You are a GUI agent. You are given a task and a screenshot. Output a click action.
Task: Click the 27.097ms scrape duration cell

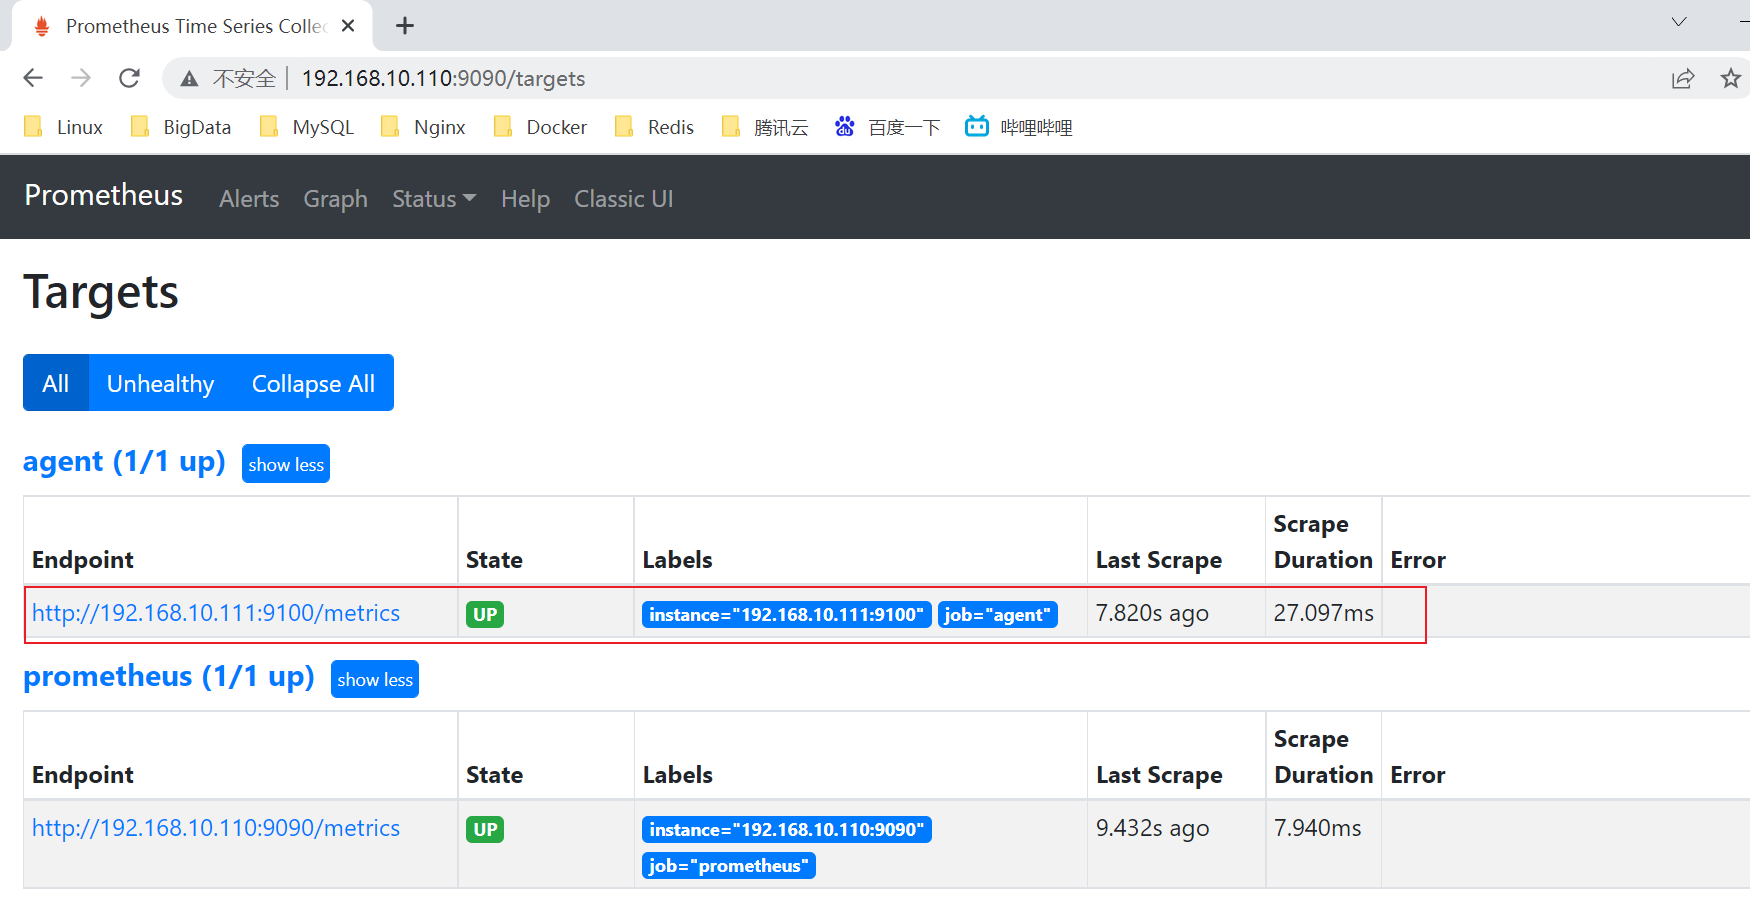pyautogui.click(x=1324, y=613)
